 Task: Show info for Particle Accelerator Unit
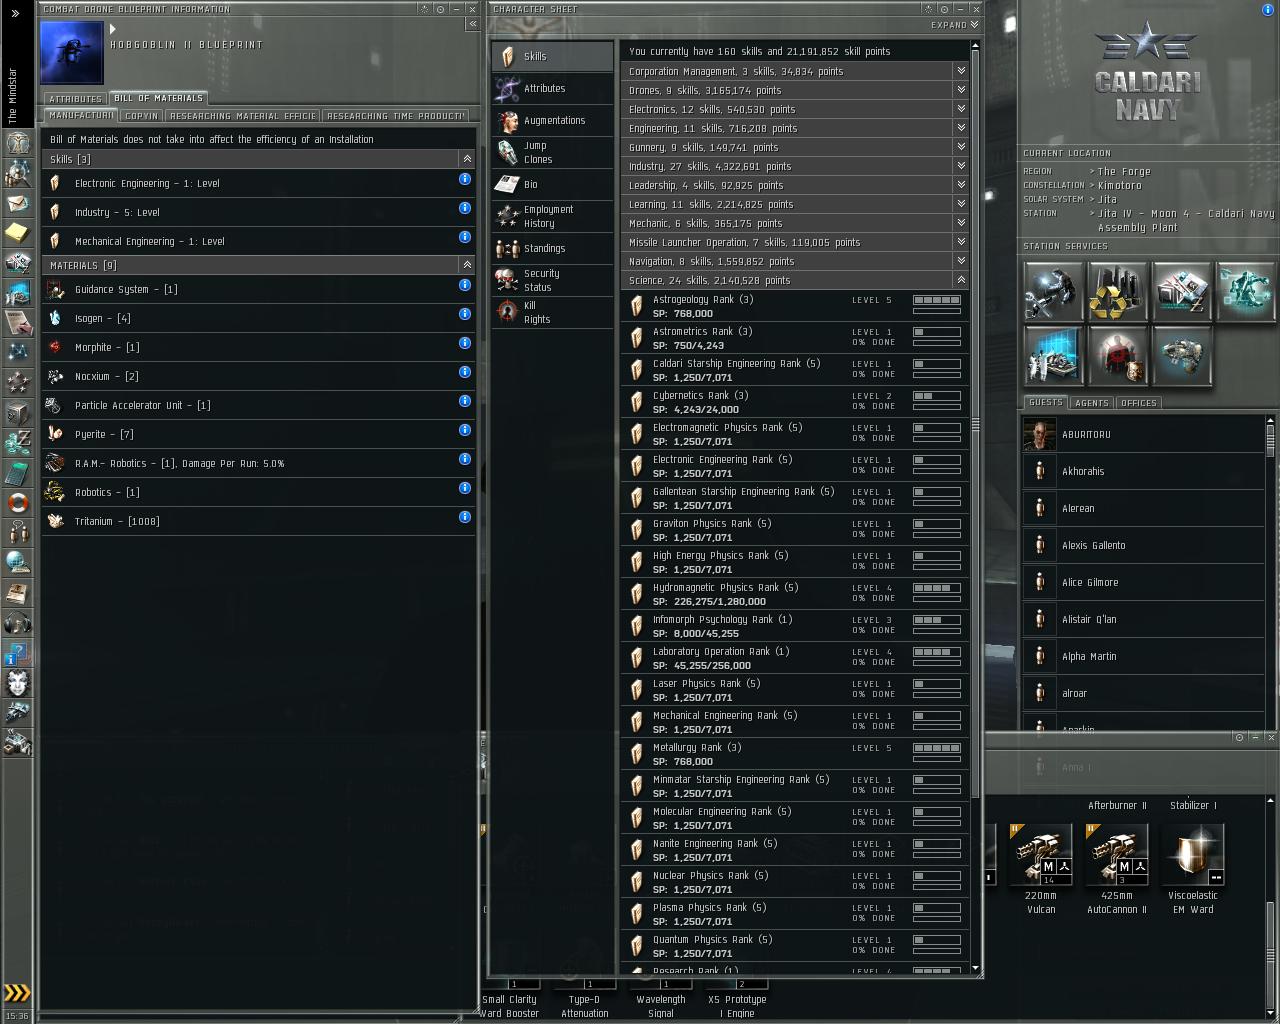(465, 401)
